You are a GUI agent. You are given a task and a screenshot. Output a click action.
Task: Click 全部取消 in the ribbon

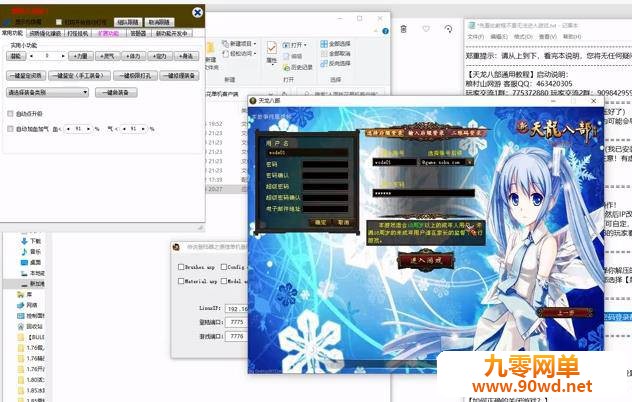point(335,53)
